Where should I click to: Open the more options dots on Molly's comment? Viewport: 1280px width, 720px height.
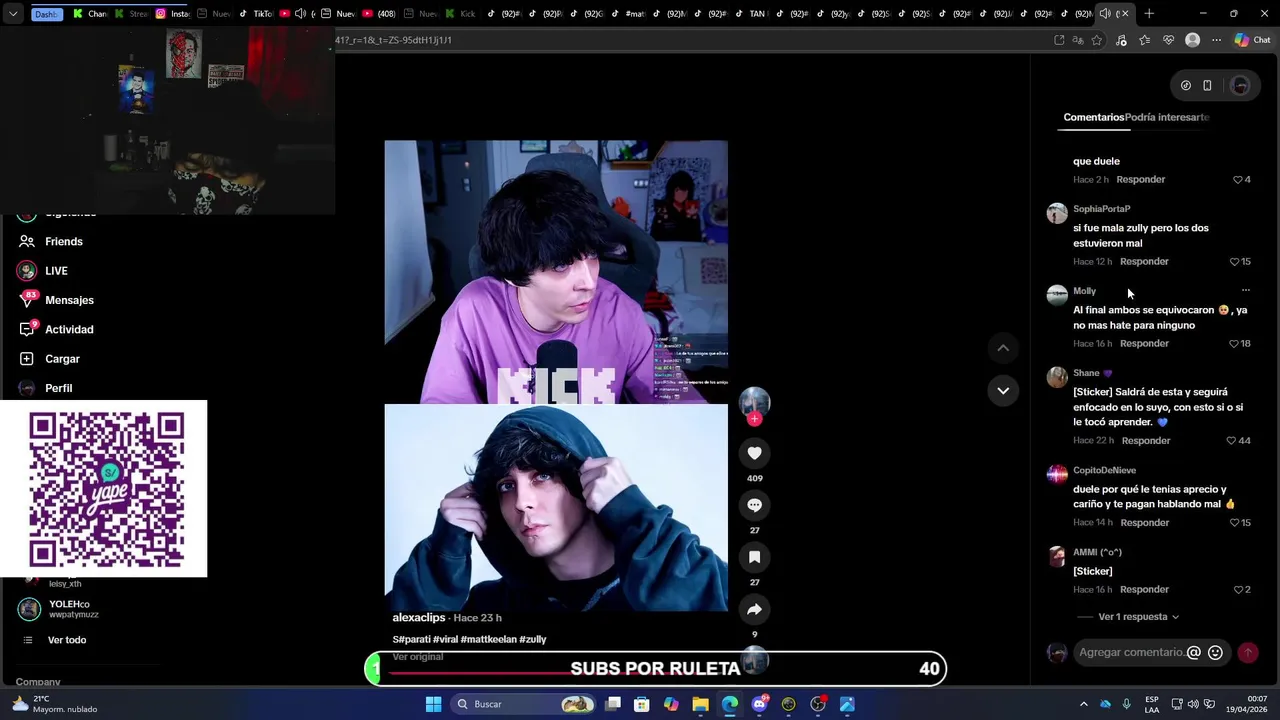click(1245, 290)
